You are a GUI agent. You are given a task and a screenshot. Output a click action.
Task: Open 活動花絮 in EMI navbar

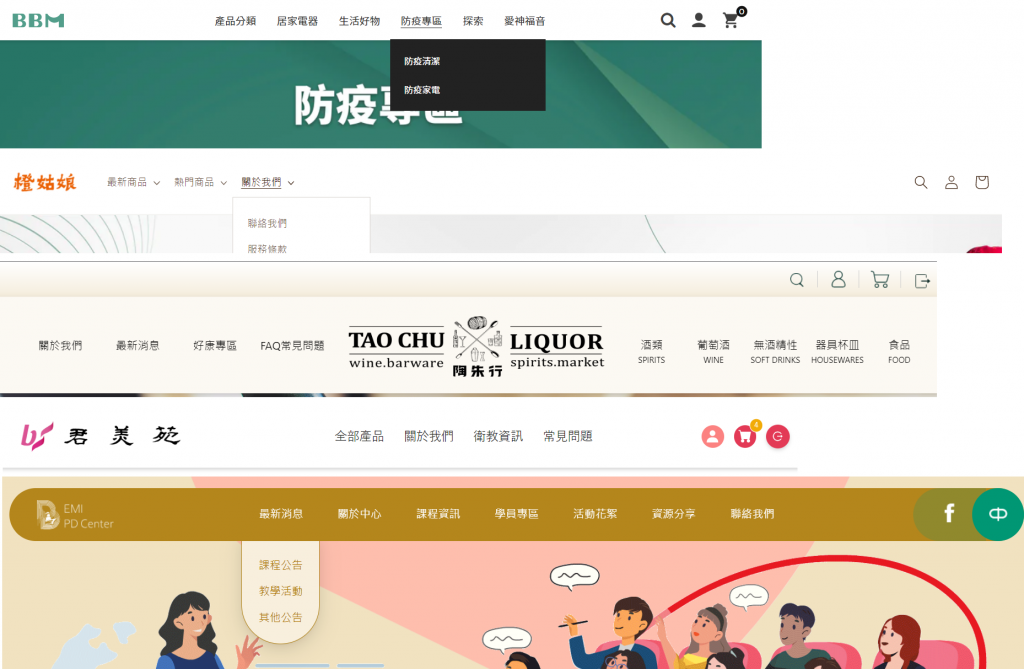(595, 514)
